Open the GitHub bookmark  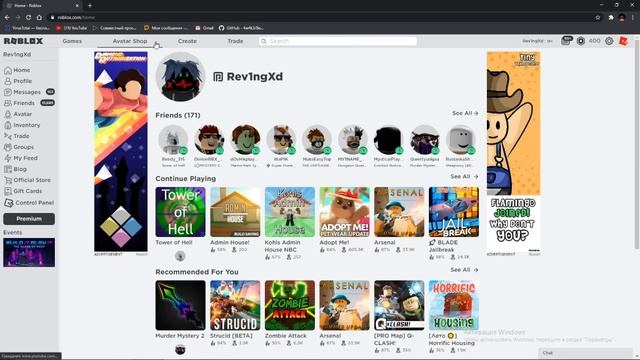pyautogui.click(x=241, y=28)
